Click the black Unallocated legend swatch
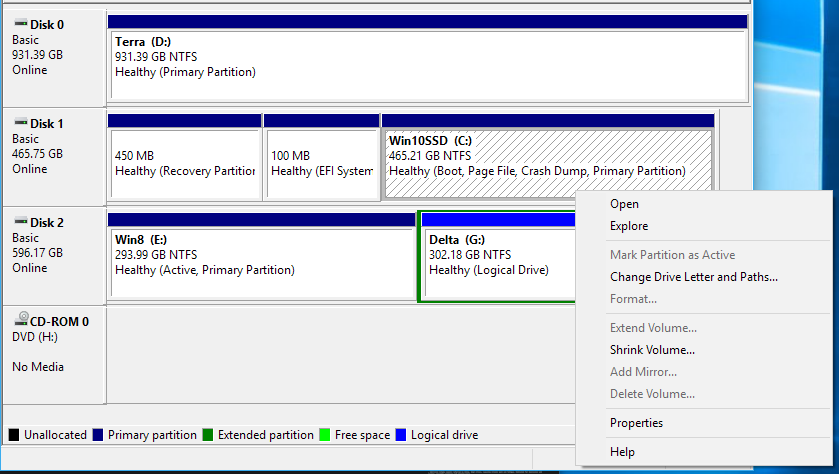This screenshot has height=474, width=839. [14, 435]
